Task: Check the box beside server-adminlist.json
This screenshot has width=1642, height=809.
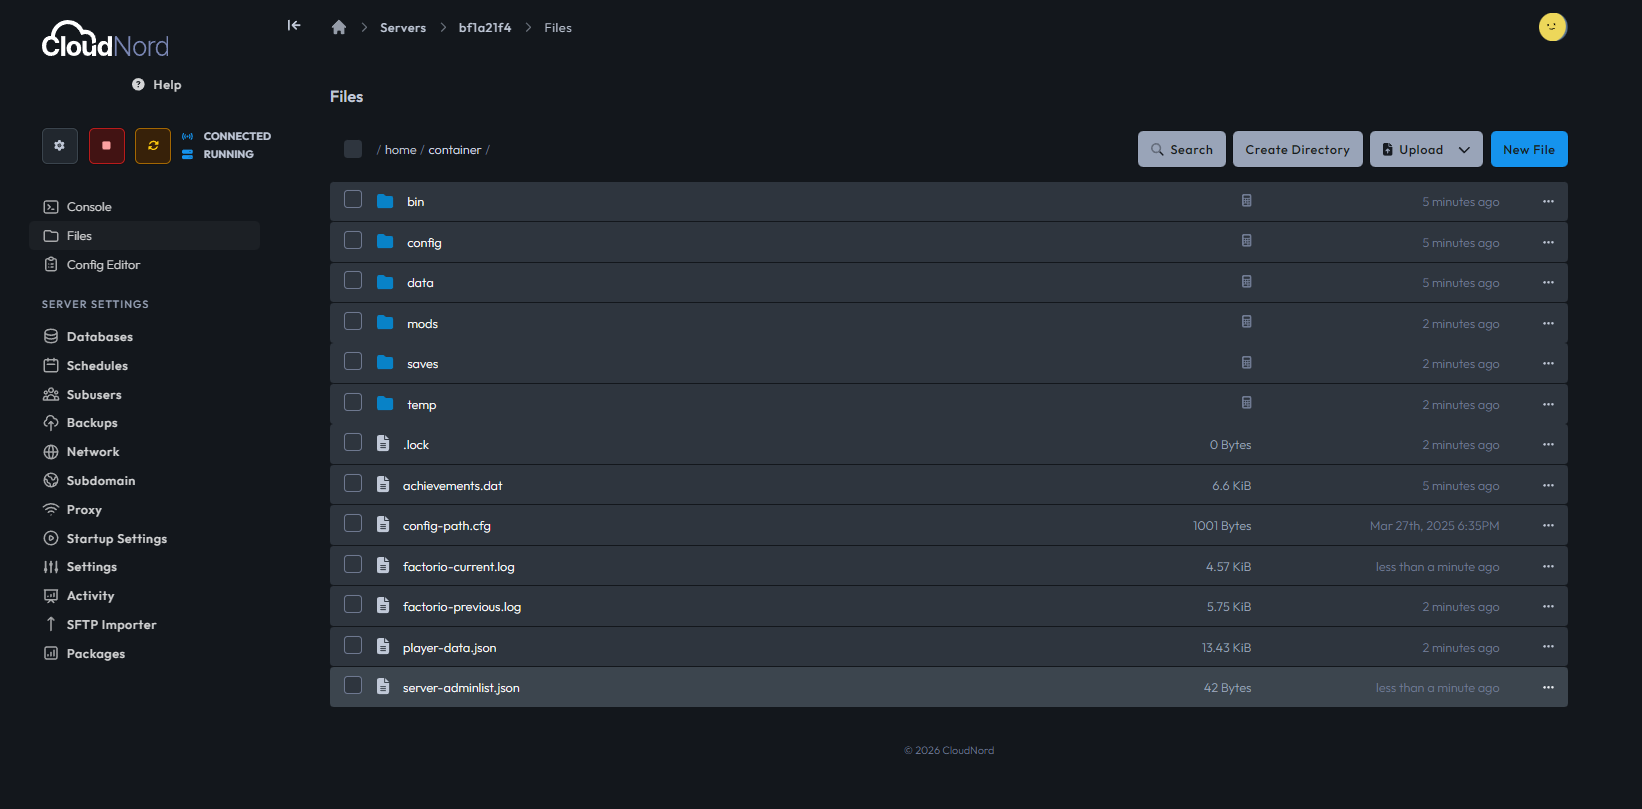Action: [353, 686]
